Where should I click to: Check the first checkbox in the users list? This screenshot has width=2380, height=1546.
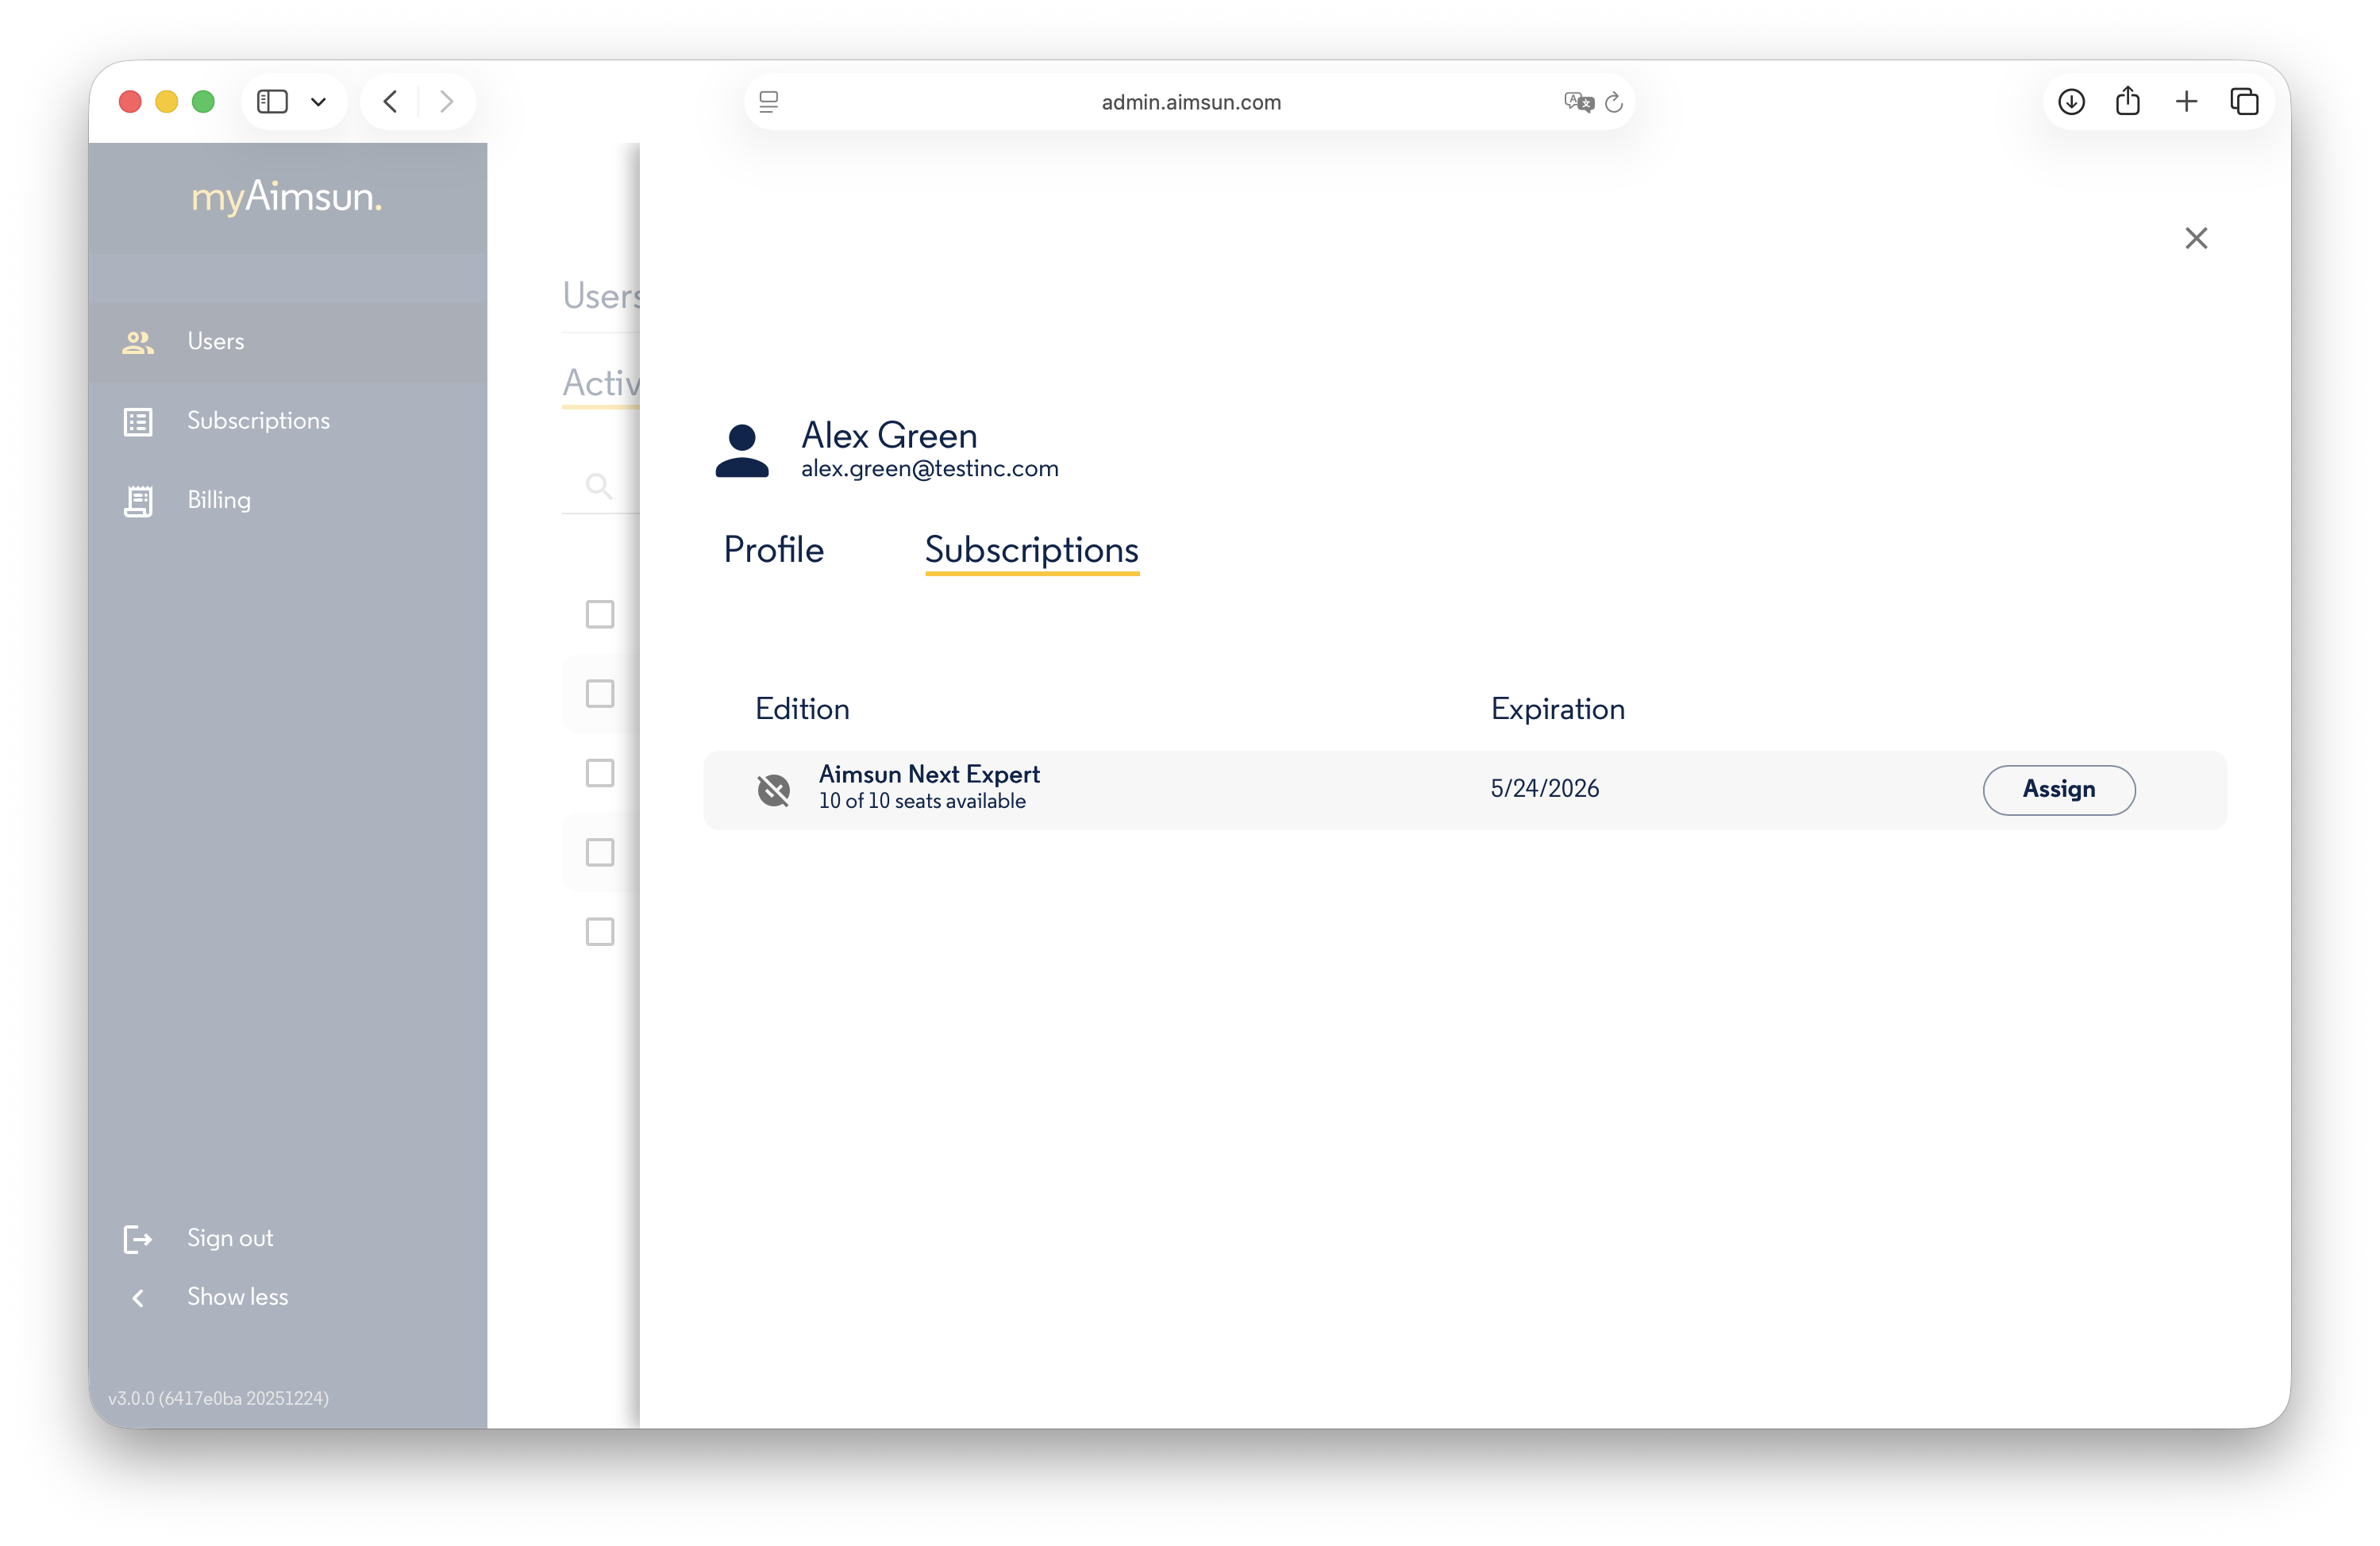[599, 614]
